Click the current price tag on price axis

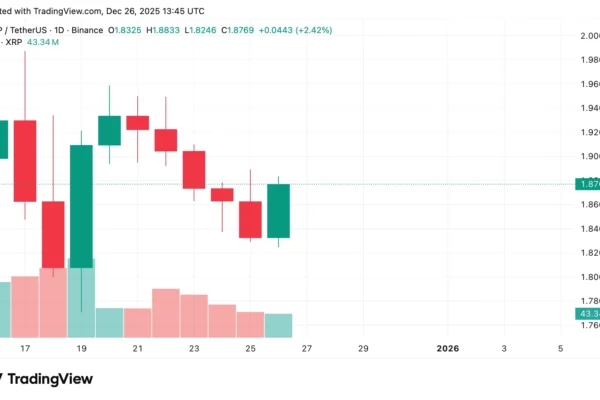pyautogui.click(x=586, y=184)
